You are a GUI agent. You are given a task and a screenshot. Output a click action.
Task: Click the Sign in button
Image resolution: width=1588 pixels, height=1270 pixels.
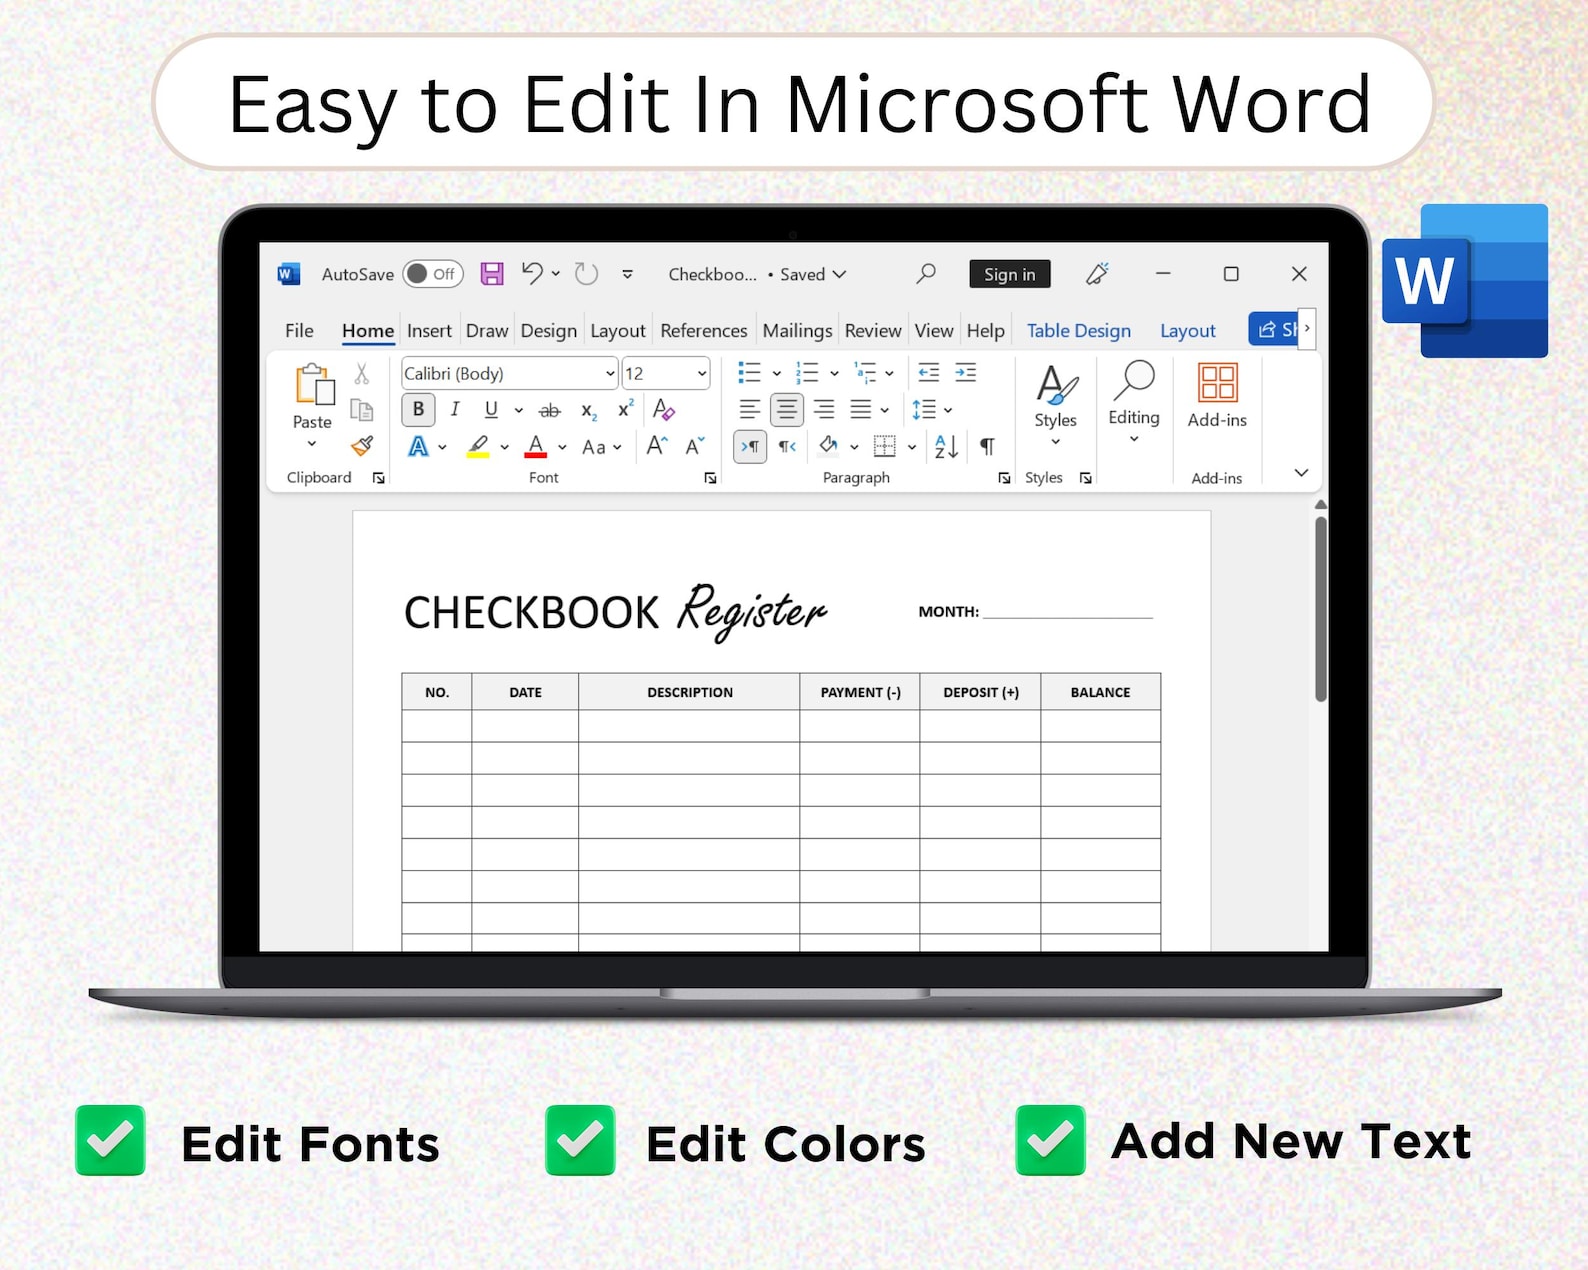1010,274
